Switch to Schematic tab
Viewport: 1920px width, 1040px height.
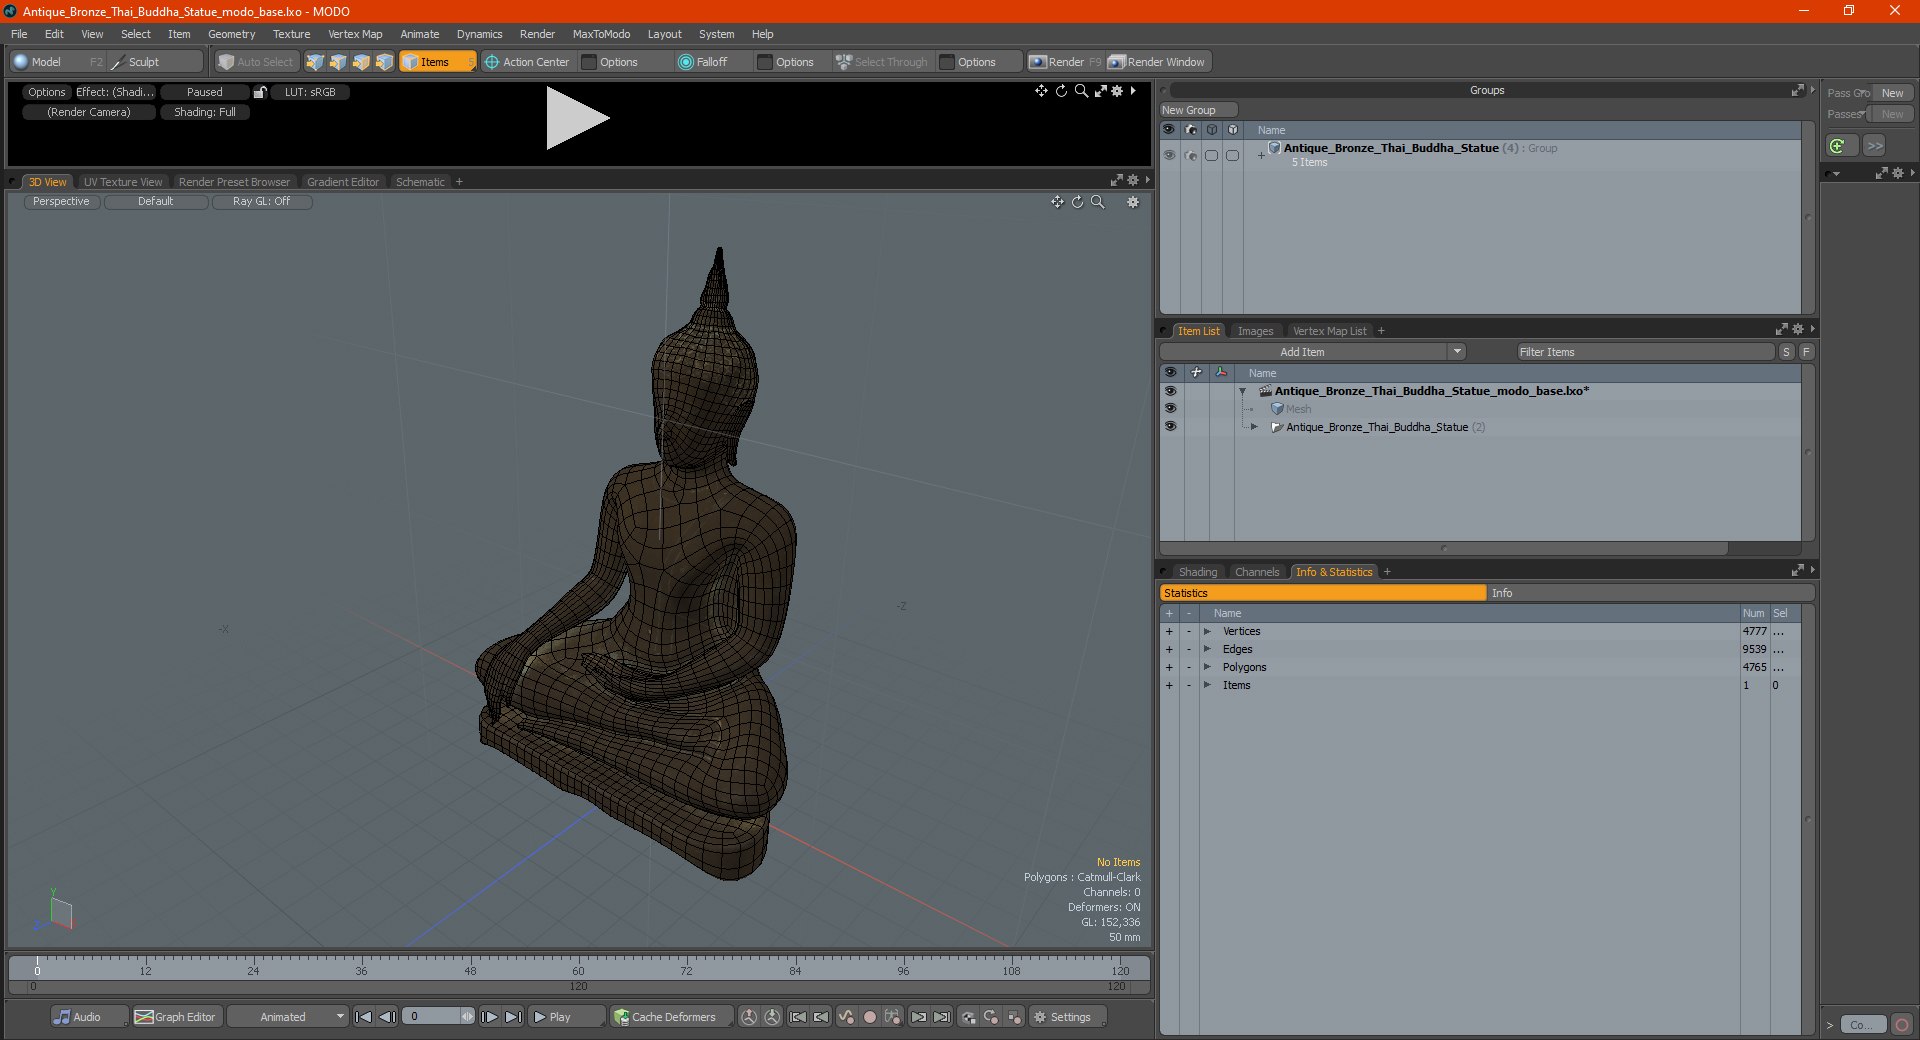click(x=420, y=182)
